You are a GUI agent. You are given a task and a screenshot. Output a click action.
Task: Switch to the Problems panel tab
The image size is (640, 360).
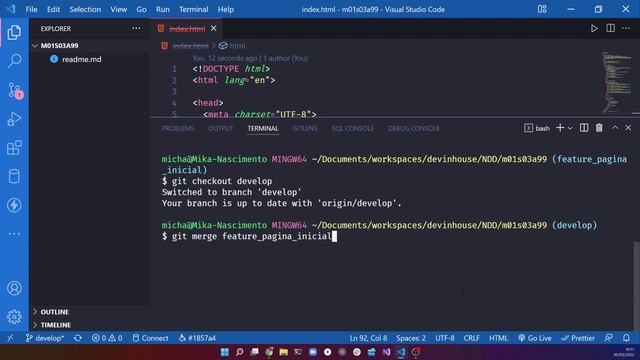coord(178,128)
